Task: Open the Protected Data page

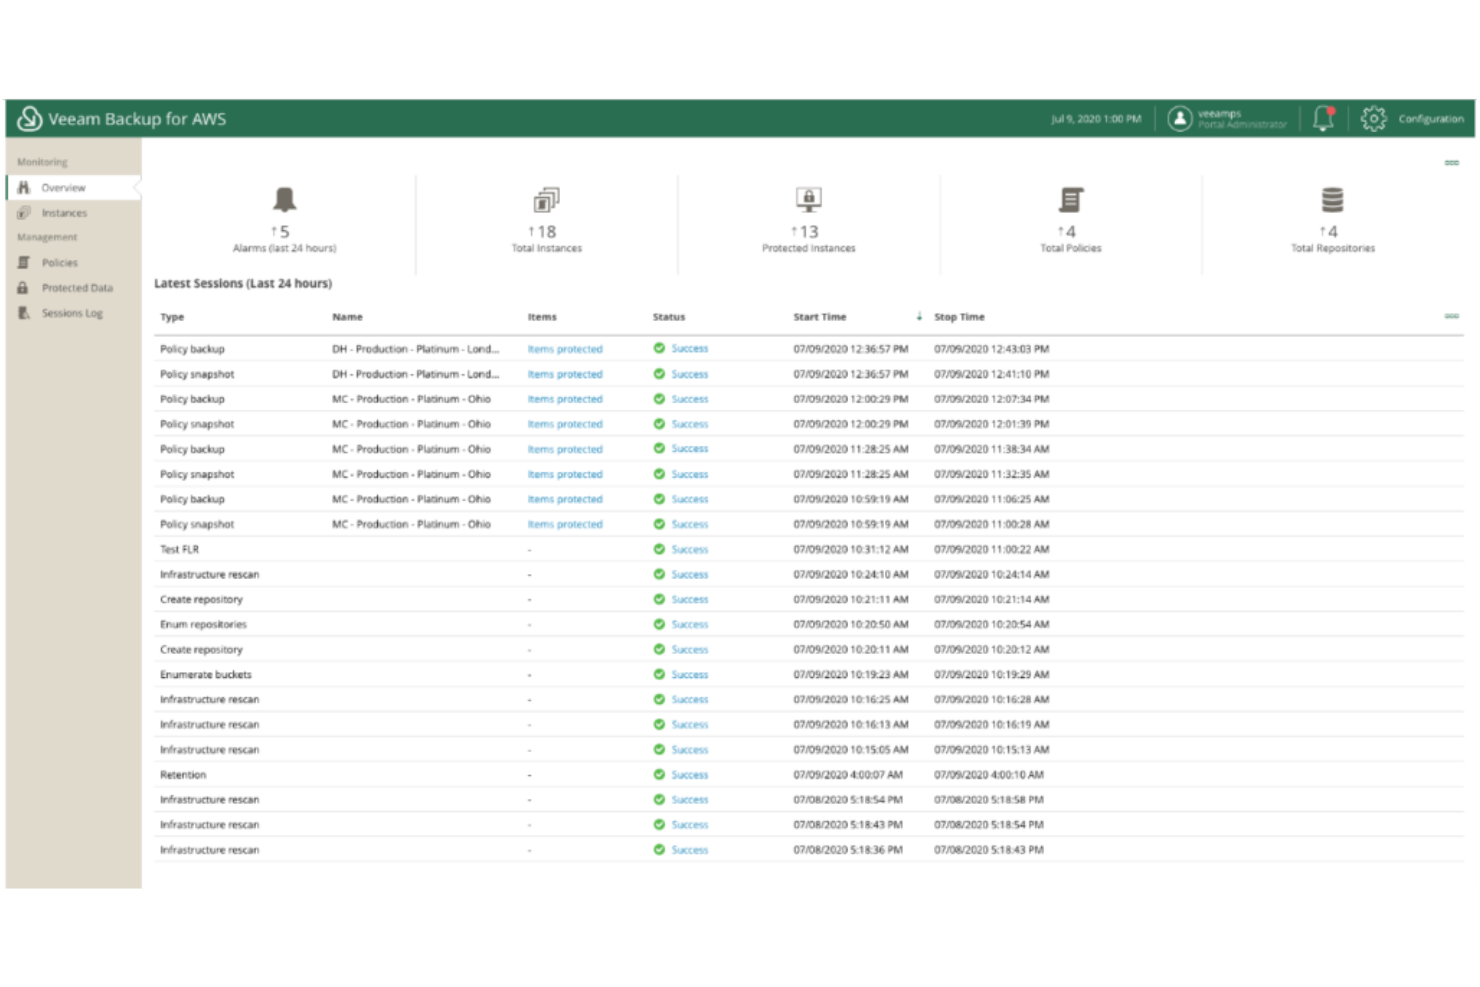Action: pyautogui.click(x=76, y=287)
